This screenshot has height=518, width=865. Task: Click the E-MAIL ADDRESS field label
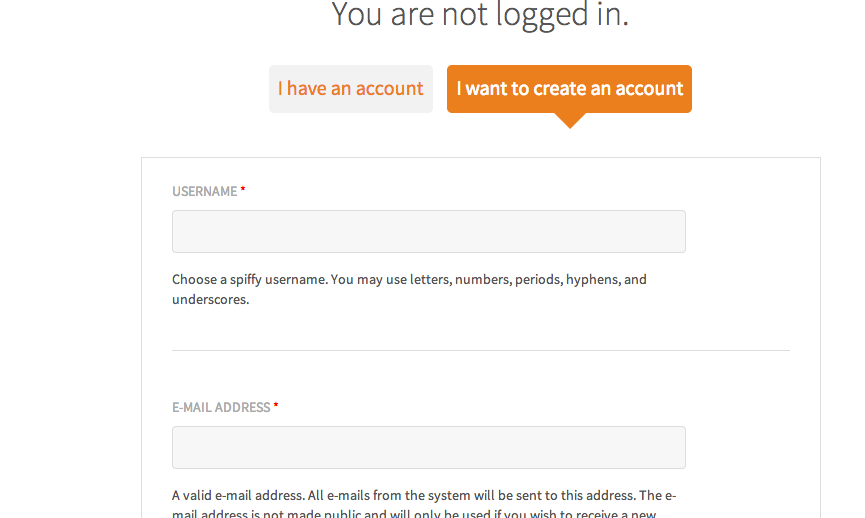[x=221, y=408]
